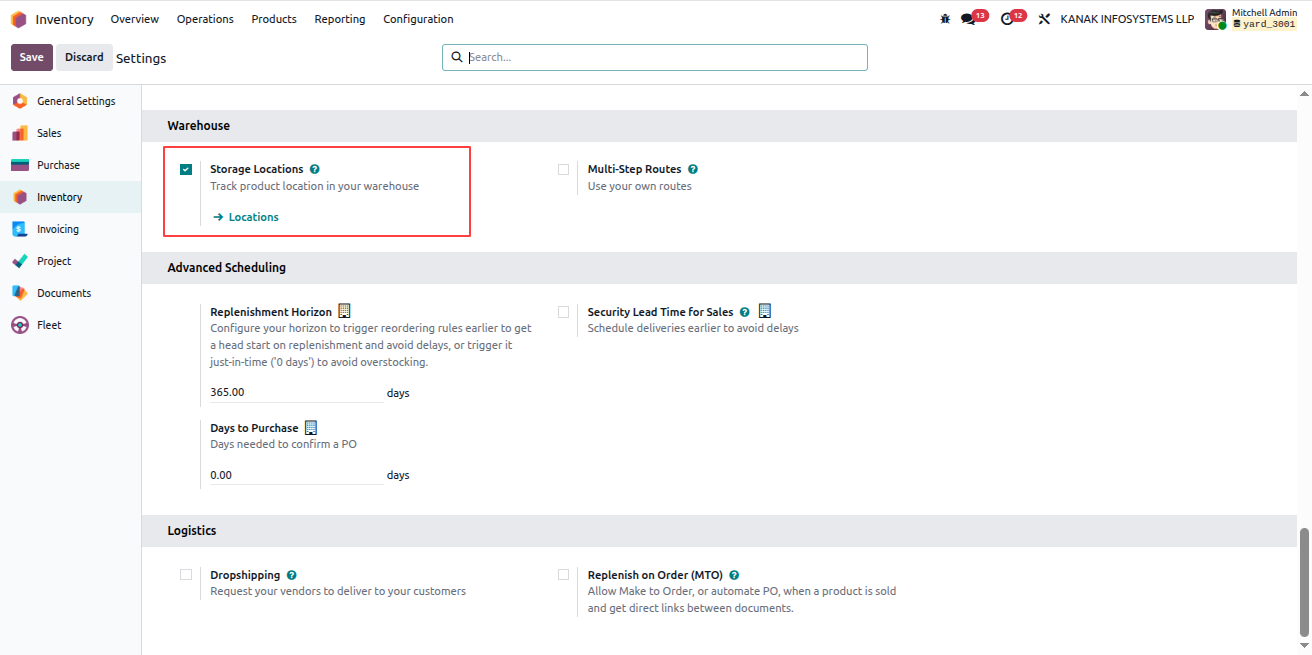
Task: Click the Sales sidebar icon
Action: tap(20, 133)
